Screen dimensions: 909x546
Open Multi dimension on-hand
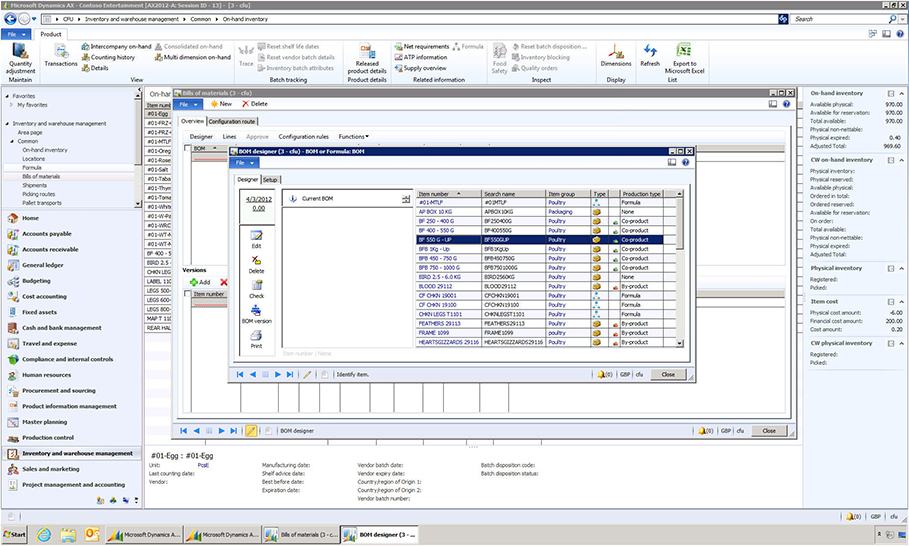pos(192,57)
